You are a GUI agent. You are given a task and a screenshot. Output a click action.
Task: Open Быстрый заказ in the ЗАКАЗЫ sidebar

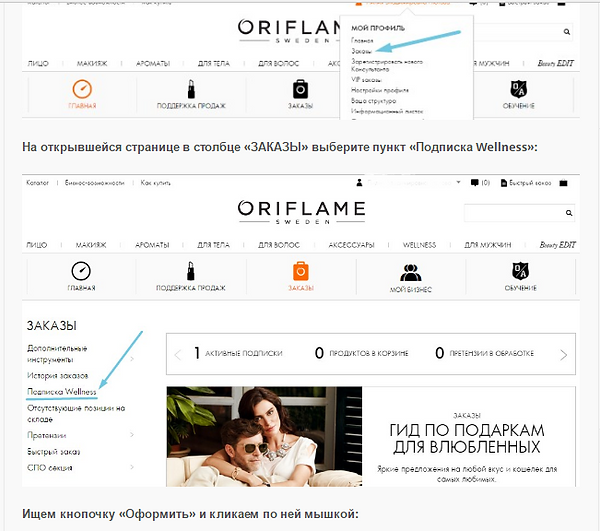pyautogui.click(x=53, y=452)
